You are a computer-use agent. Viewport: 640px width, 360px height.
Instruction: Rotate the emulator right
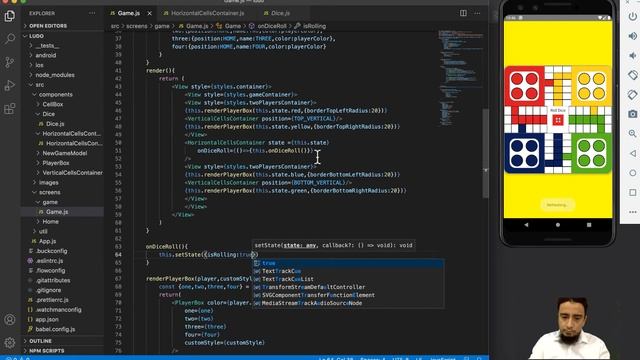pos(633,95)
